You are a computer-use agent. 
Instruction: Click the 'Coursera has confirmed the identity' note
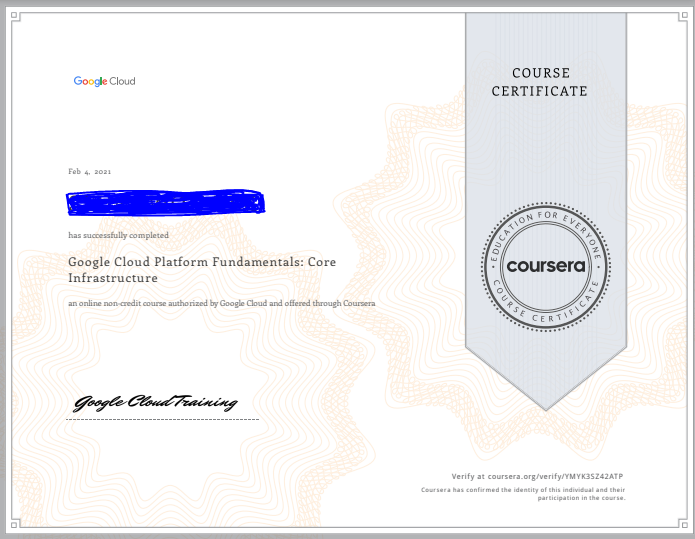[x=523, y=494]
